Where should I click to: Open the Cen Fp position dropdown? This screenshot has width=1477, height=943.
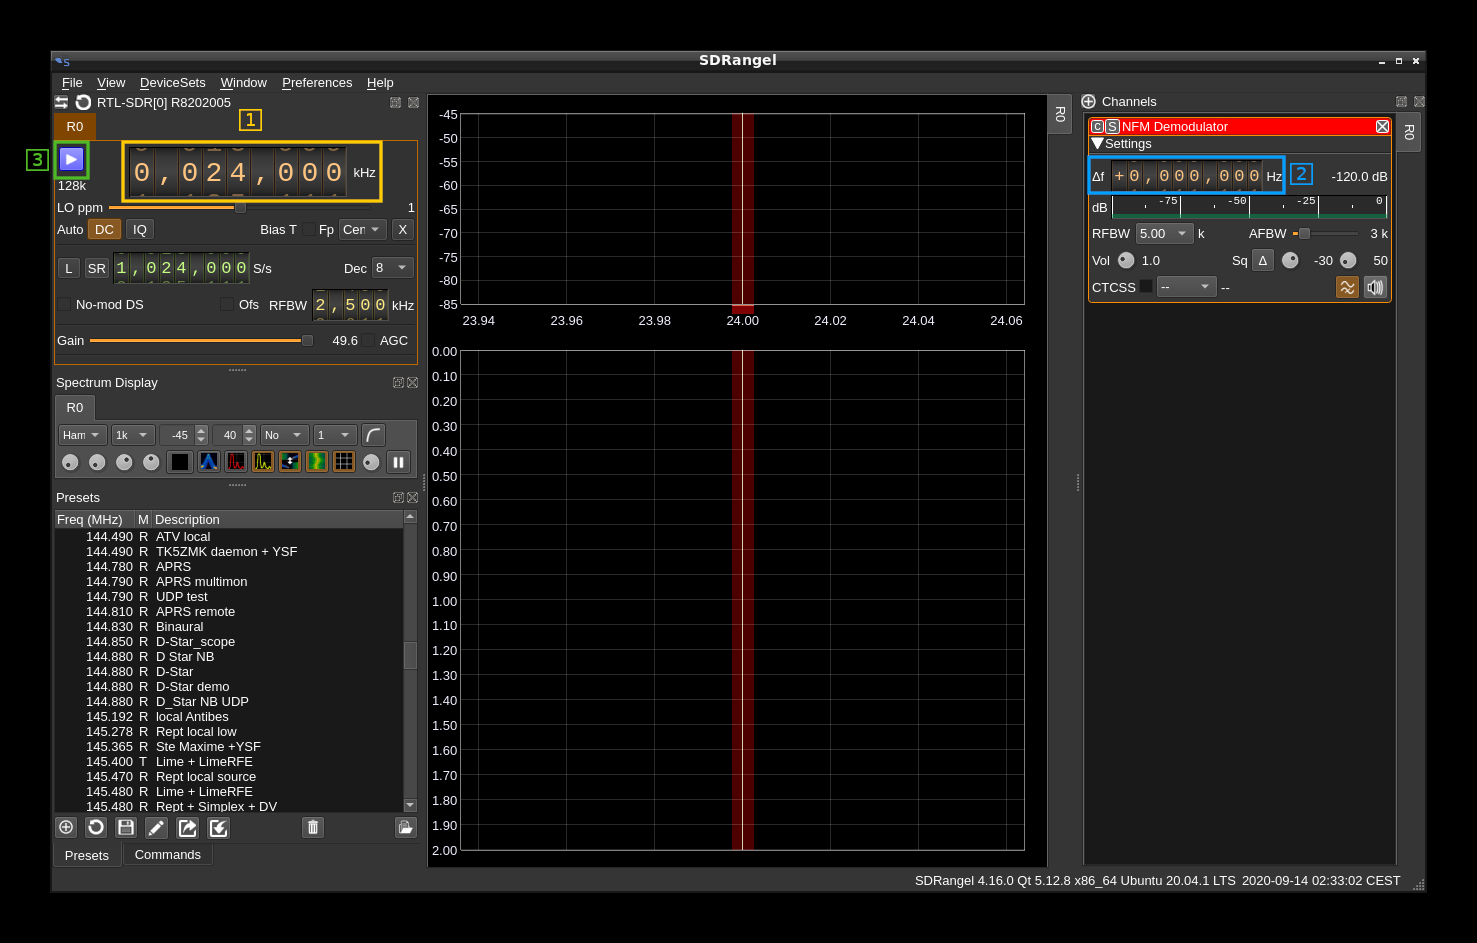[x=362, y=229]
